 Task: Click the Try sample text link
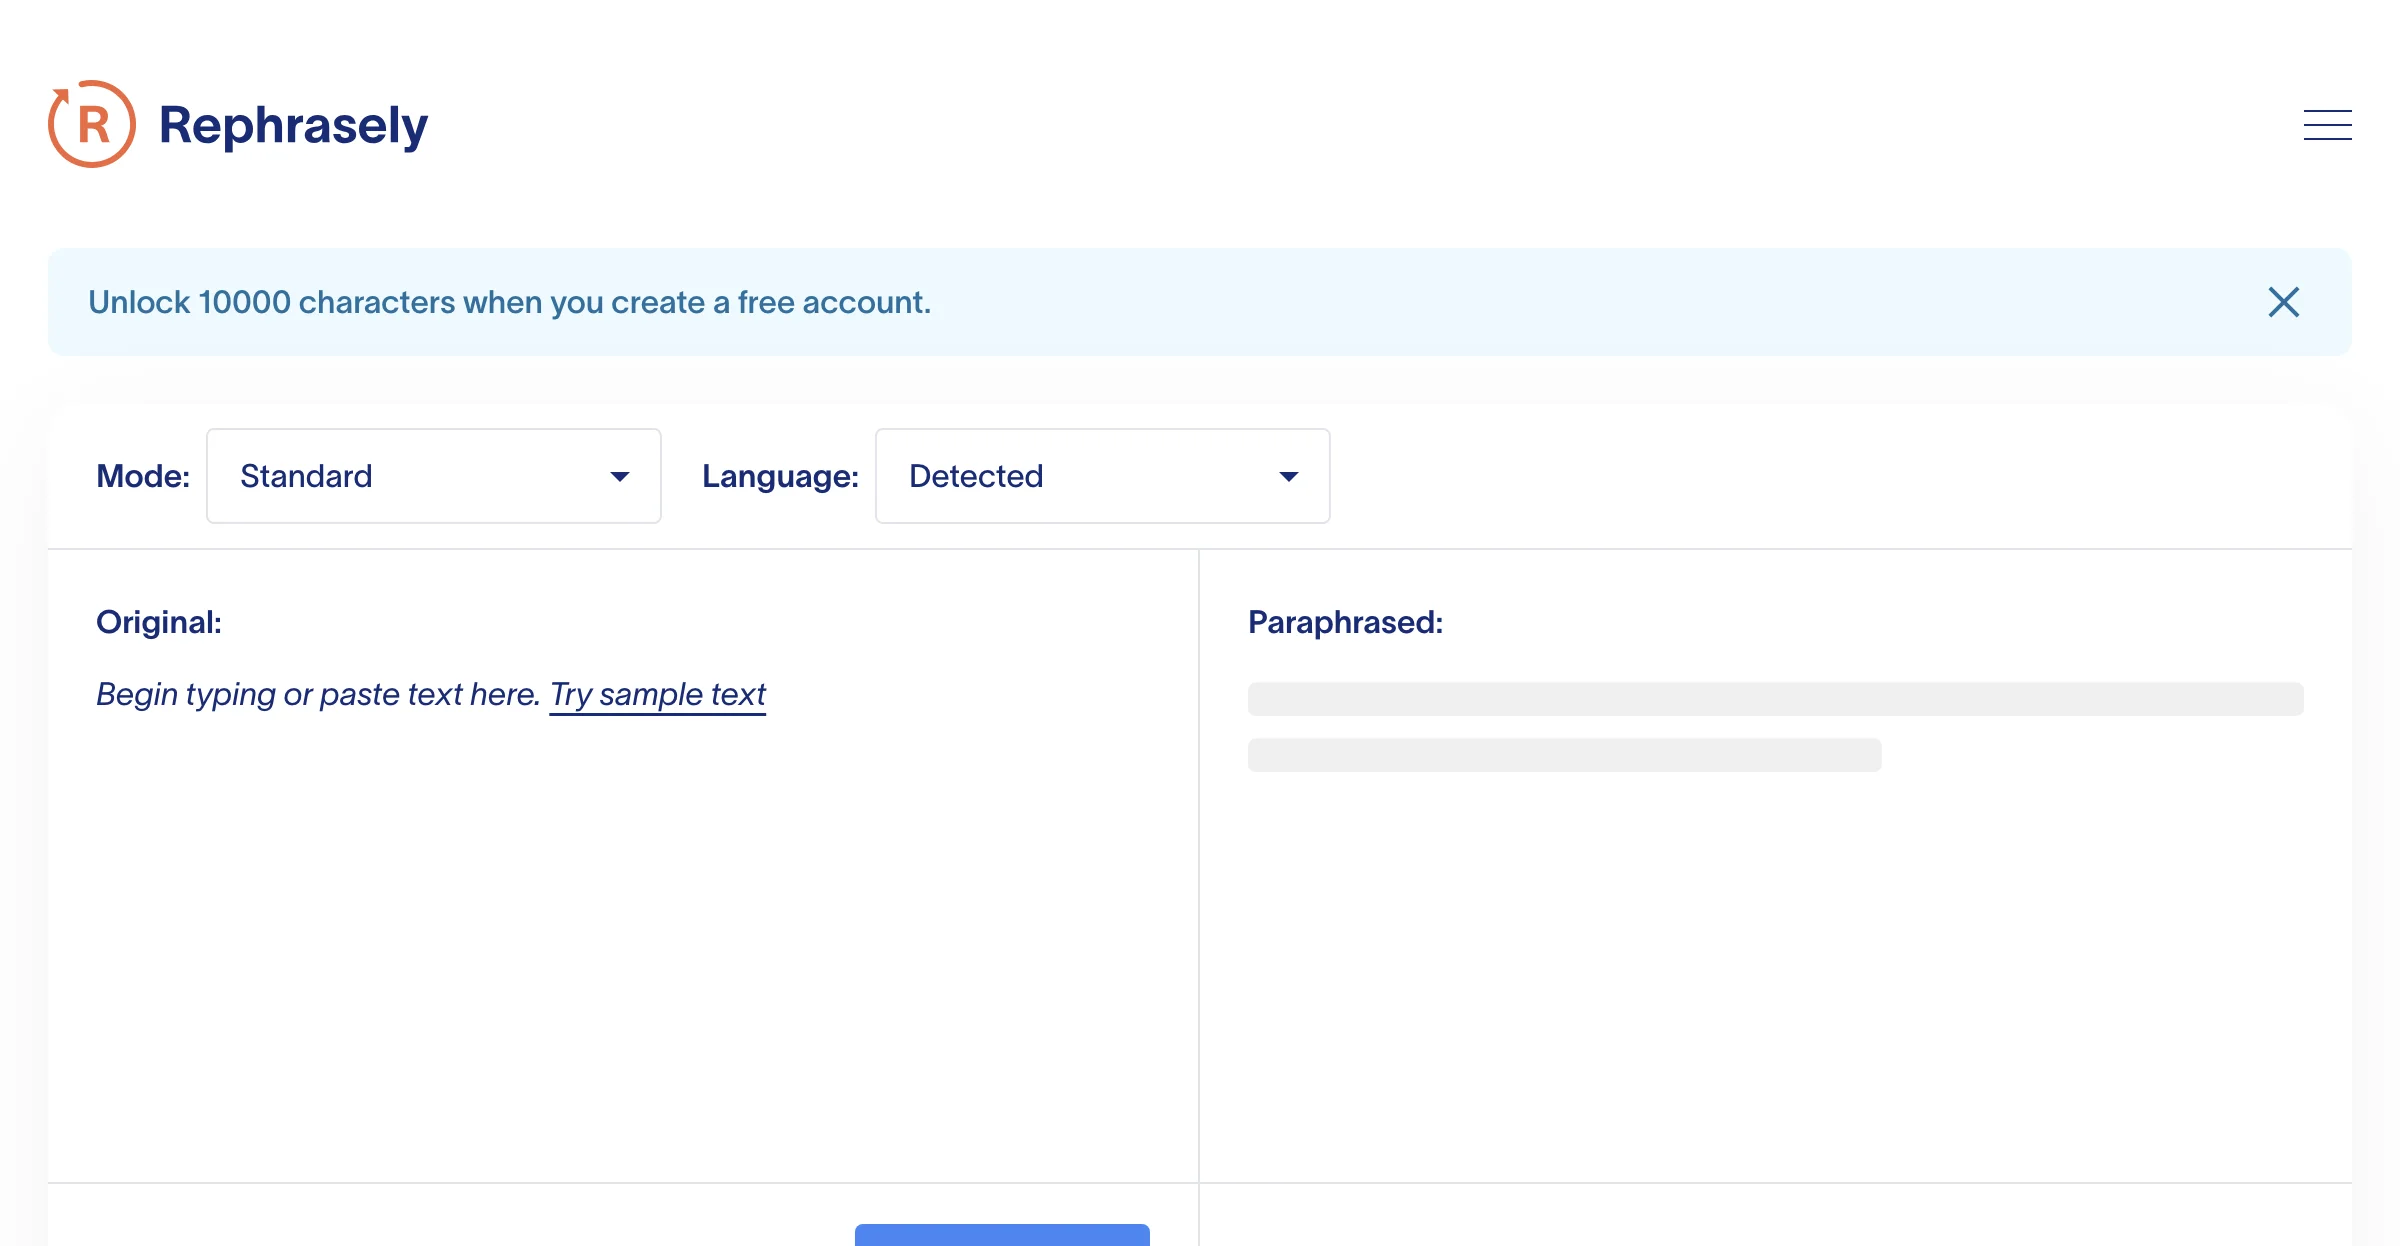[658, 694]
